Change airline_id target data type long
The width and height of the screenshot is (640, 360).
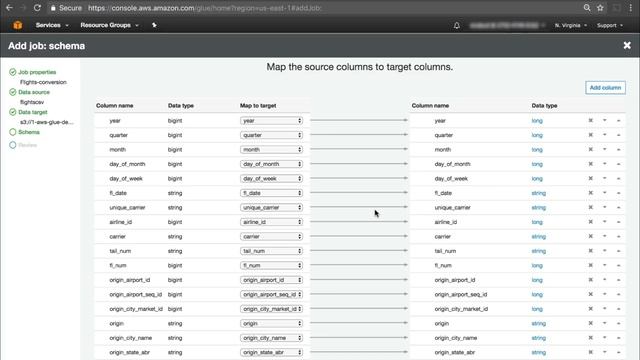click(537, 222)
